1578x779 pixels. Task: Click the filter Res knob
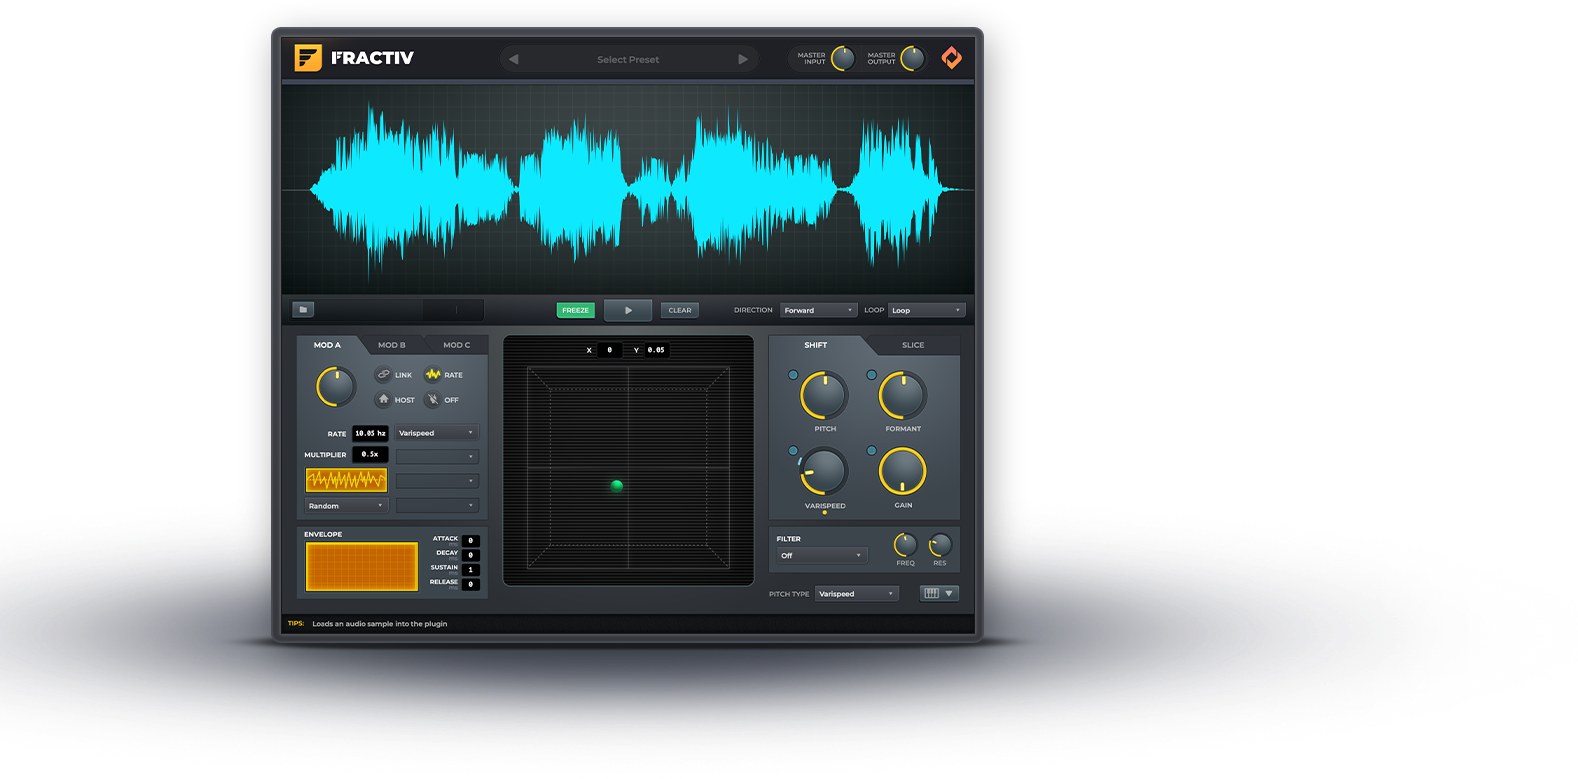(940, 545)
